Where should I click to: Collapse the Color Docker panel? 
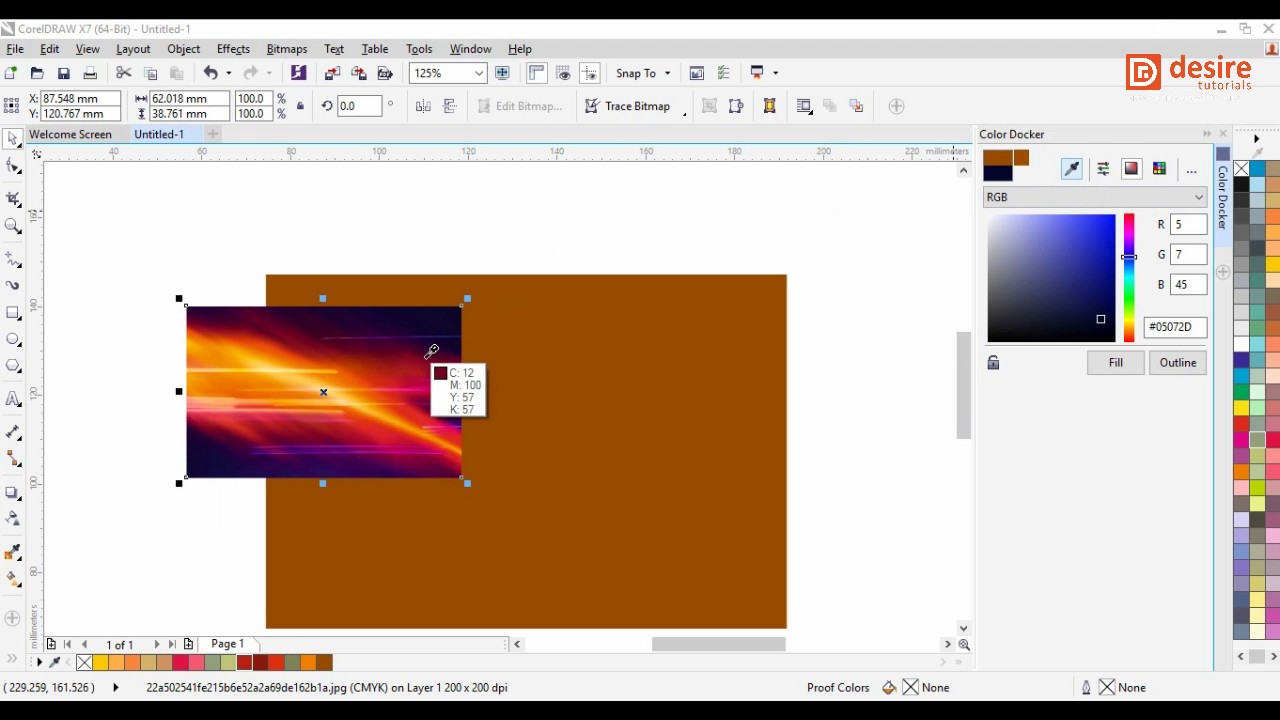click(1207, 134)
